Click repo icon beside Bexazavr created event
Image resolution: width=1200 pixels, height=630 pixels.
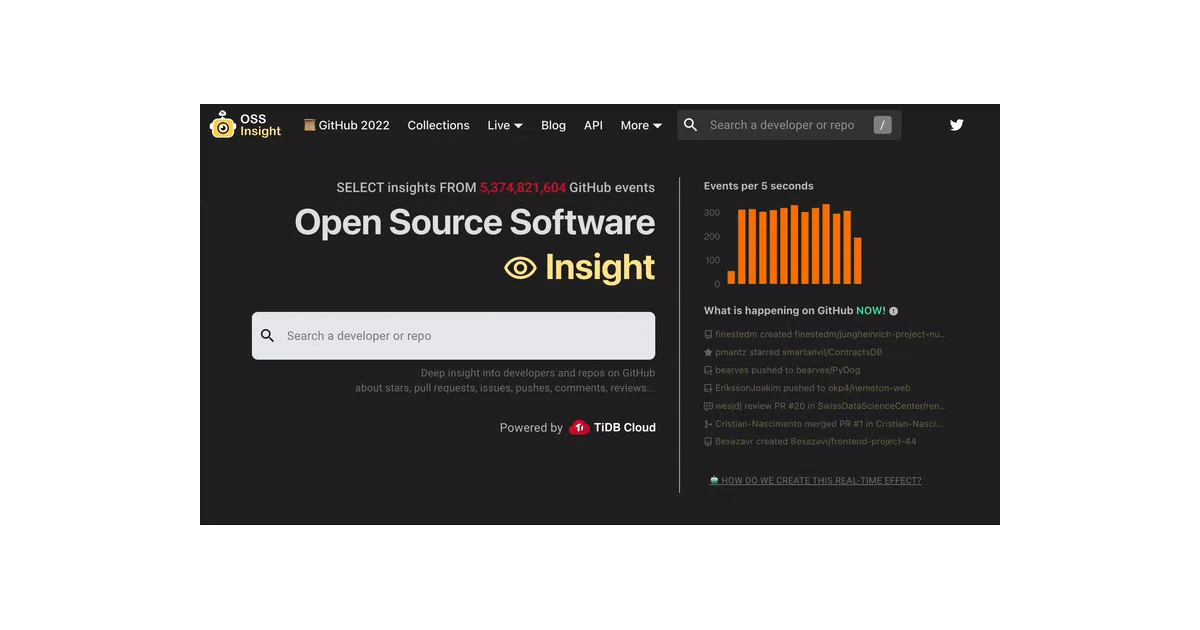(708, 441)
